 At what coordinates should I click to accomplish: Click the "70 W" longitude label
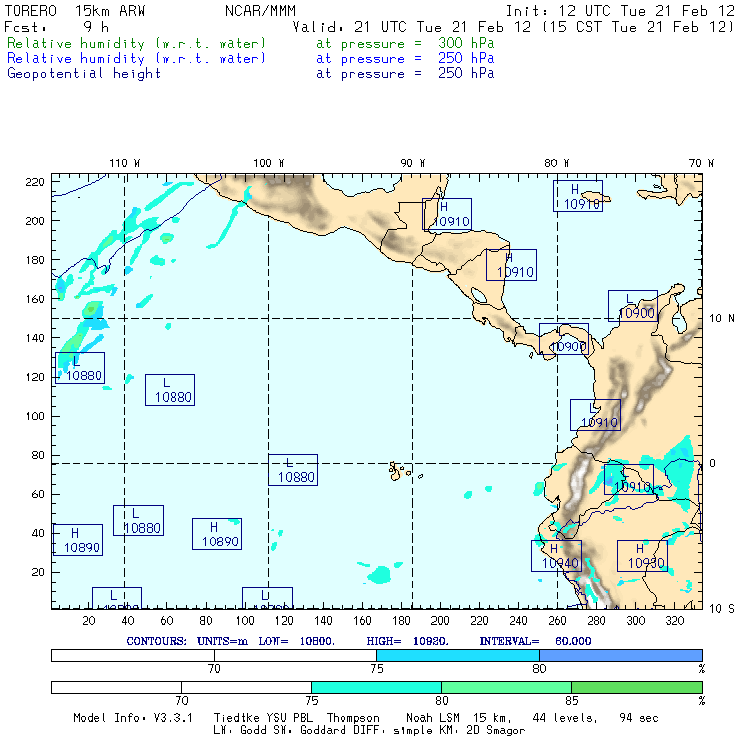pyautogui.click(x=701, y=163)
